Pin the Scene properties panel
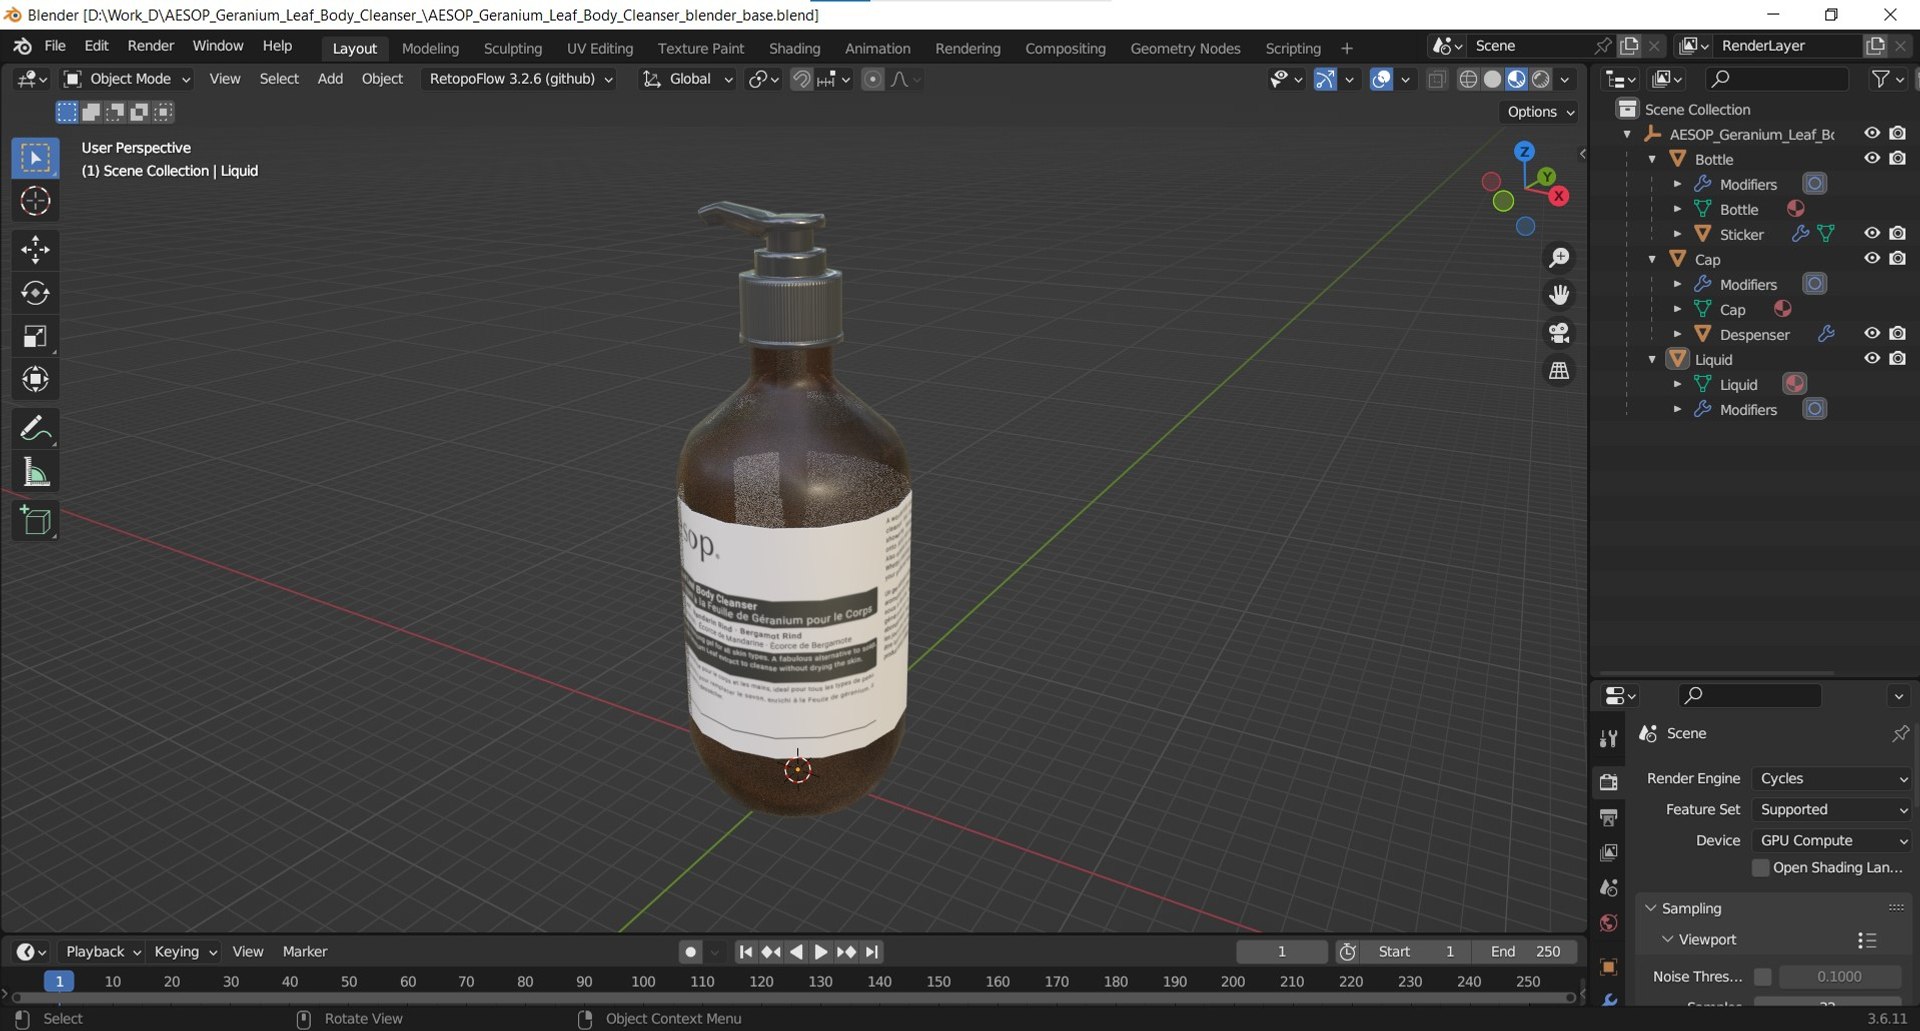The height and width of the screenshot is (1031, 1920). 1900,733
